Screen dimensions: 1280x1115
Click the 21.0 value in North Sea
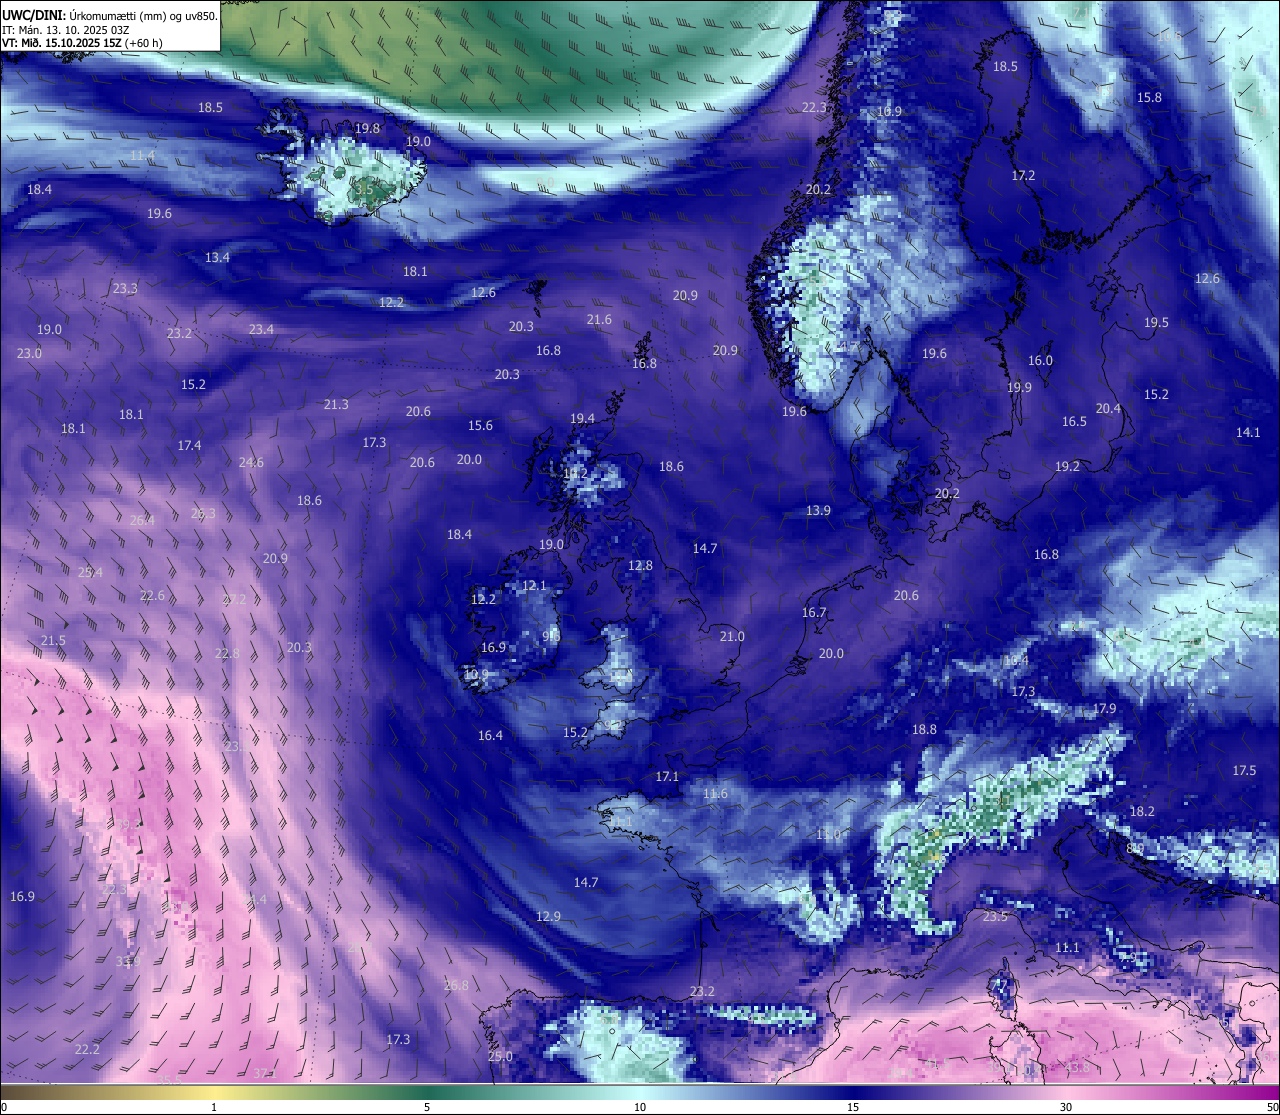click(x=732, y=637)
